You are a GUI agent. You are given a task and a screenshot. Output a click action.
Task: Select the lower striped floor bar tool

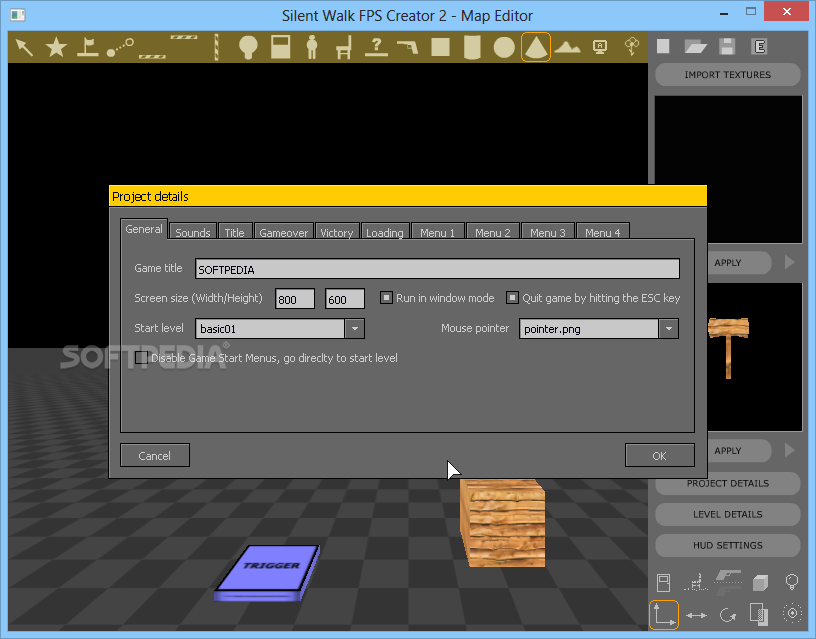point(152,57)
